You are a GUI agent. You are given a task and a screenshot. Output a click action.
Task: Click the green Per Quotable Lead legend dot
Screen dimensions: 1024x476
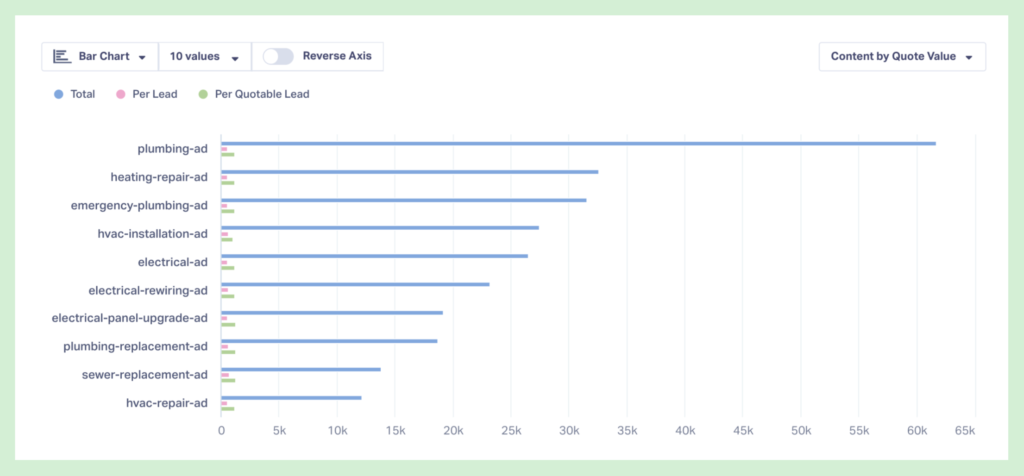203,94
